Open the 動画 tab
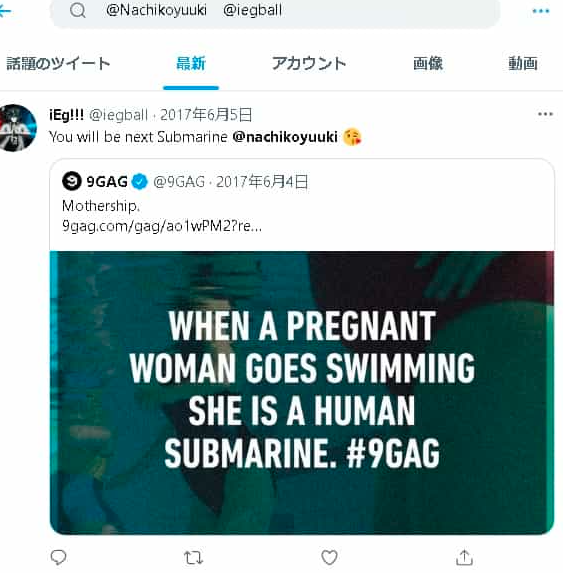The height and width of the screenshot is (573, 563). click(x=523, y=64)
